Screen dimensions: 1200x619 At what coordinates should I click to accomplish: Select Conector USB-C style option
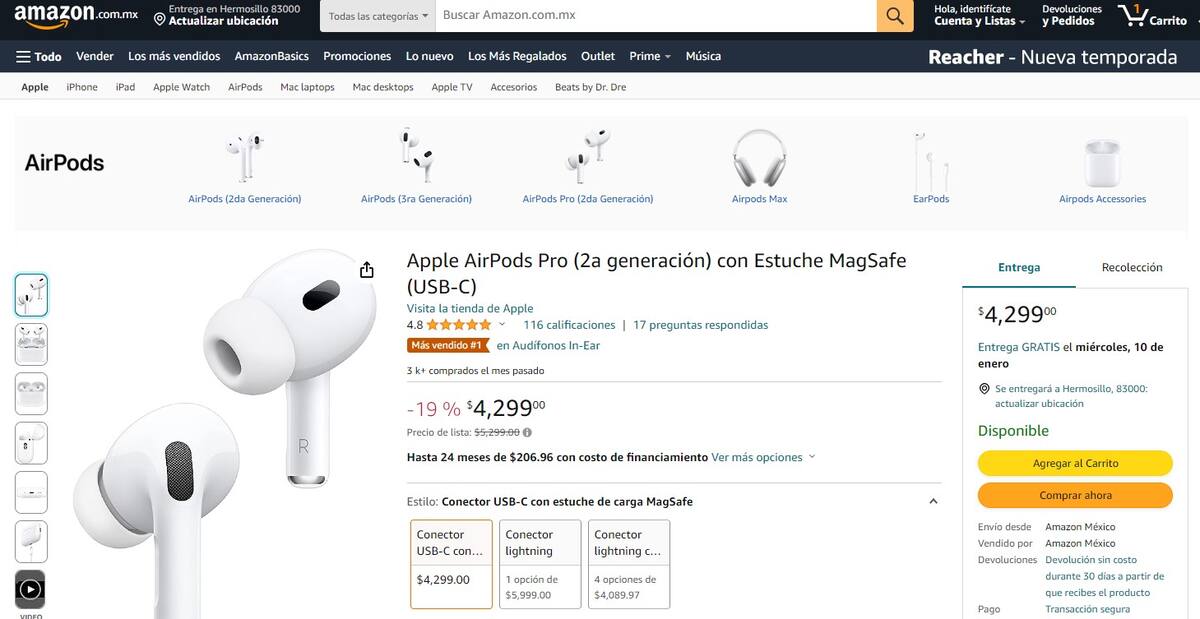point(451,563)
